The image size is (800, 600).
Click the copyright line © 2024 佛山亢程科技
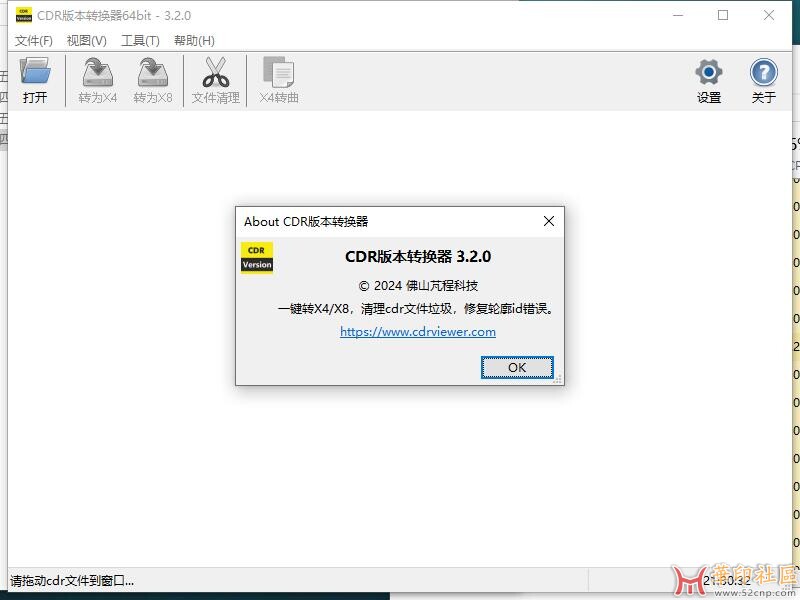tap(418, 286)
